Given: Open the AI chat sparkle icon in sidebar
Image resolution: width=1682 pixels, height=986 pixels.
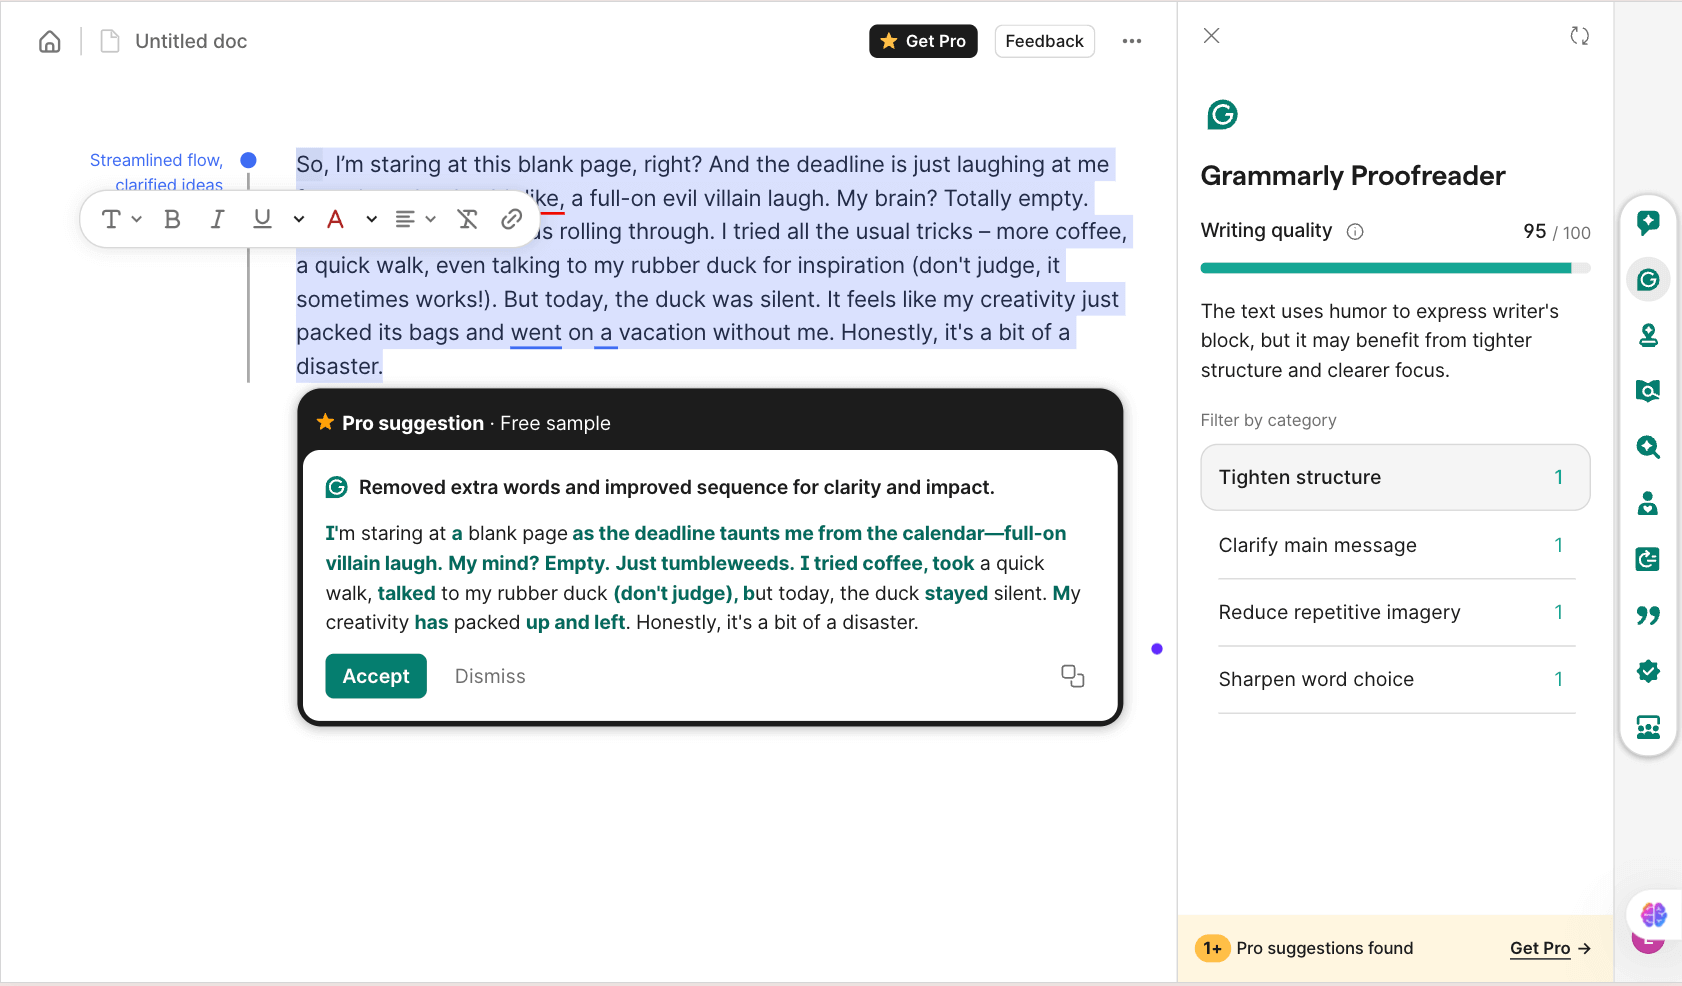Looking at the screenshot, I should (x=1648, y=222).
